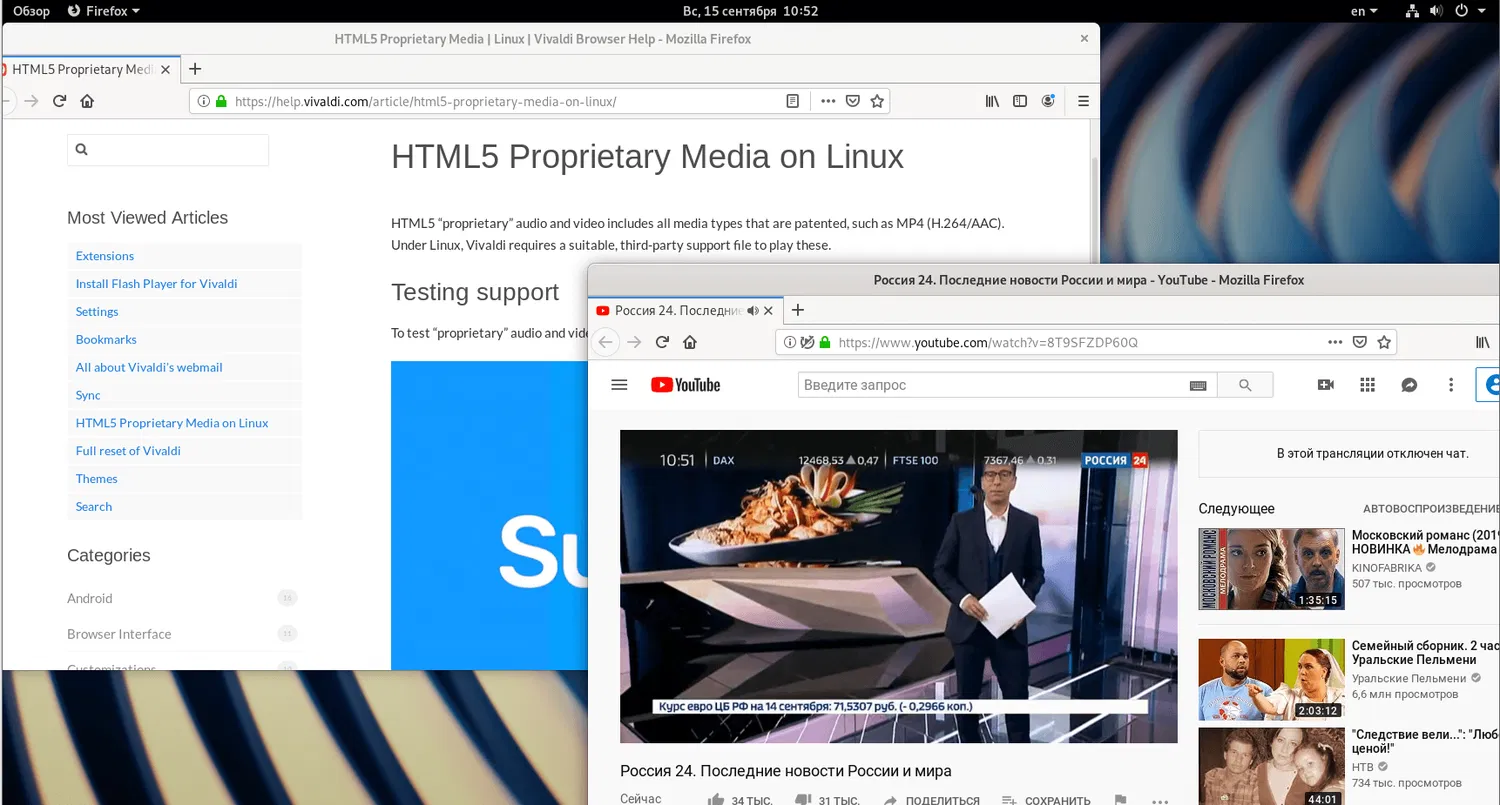The height and width of the screenshot is (805, 1500).
Task: Click the back arrow in the YouTube window
Action: pyautogui.click(x=605, y=342)
